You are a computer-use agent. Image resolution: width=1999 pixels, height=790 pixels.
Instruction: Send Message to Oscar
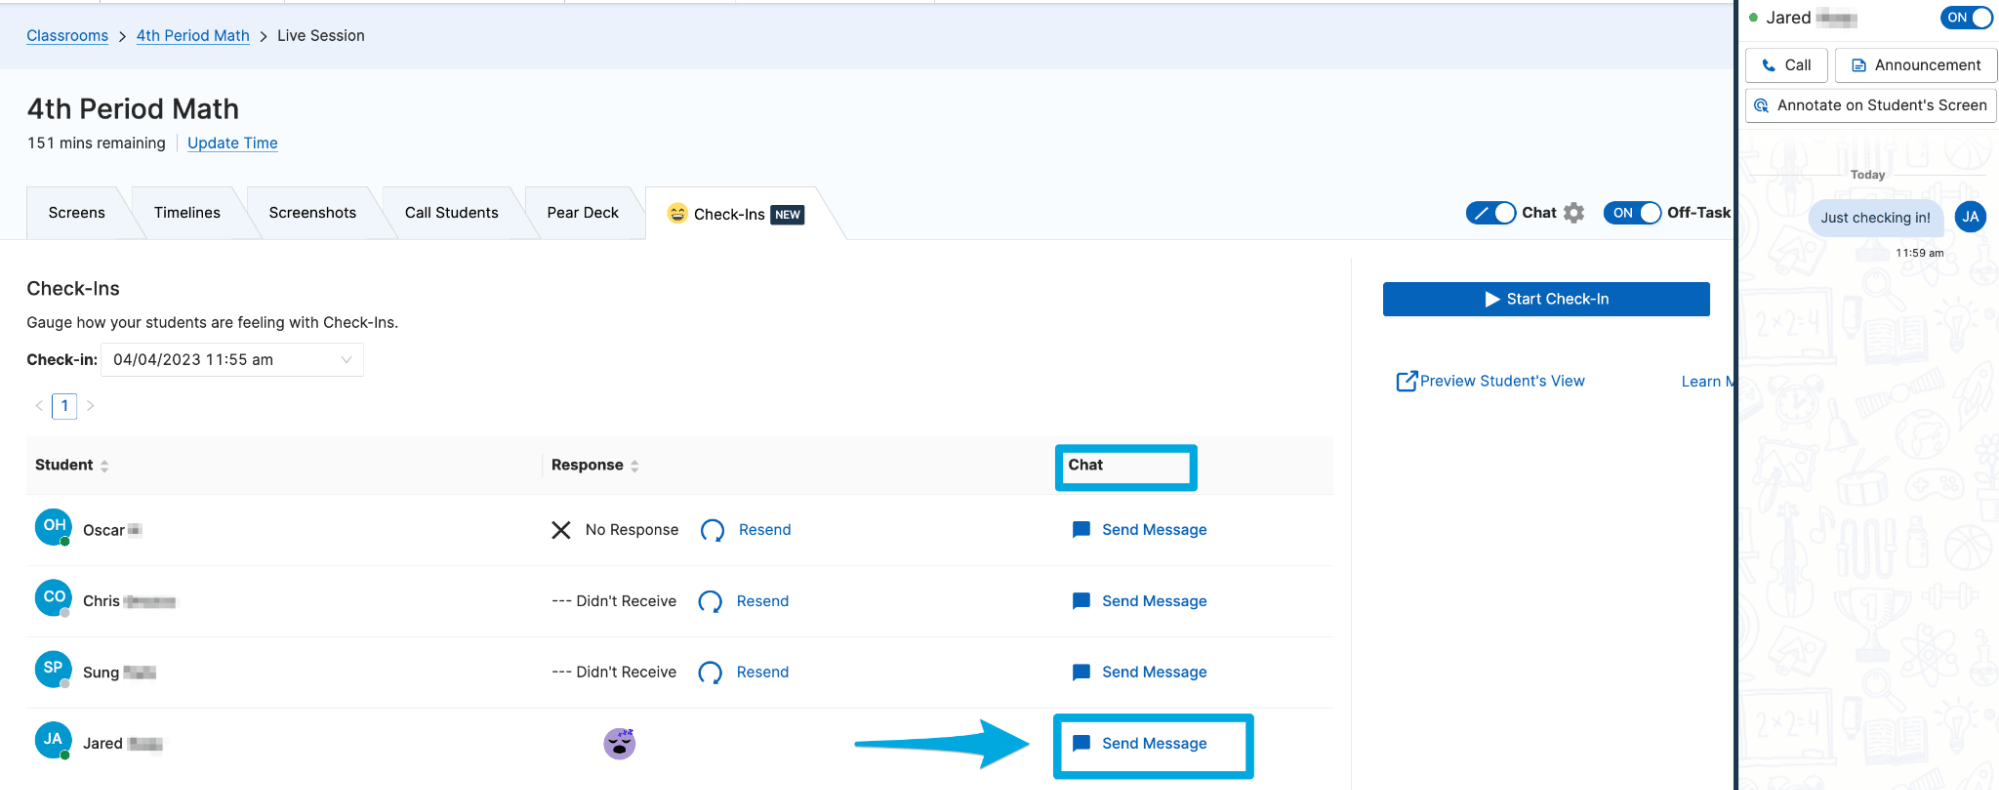coord(1154,530)
